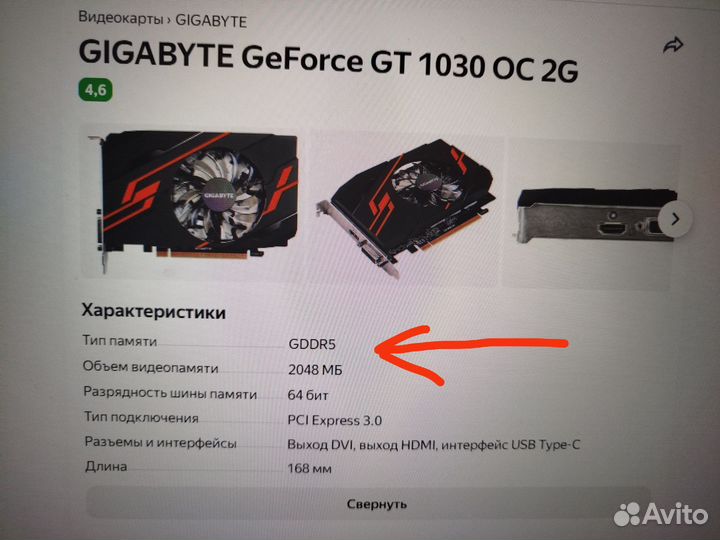Select the angled-view graphics card thumbnail
This screenshot has width=720, height=540.
click(x=406, y=209)
